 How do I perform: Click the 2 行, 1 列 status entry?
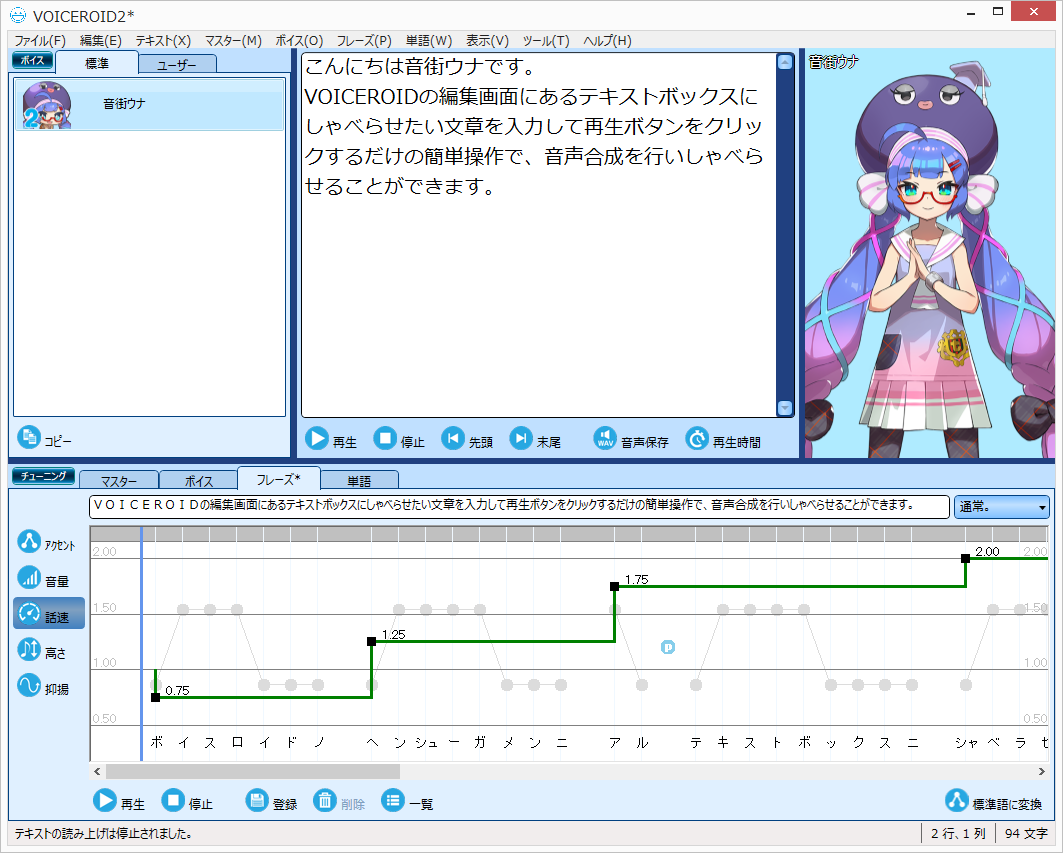[x=958, y=833]
